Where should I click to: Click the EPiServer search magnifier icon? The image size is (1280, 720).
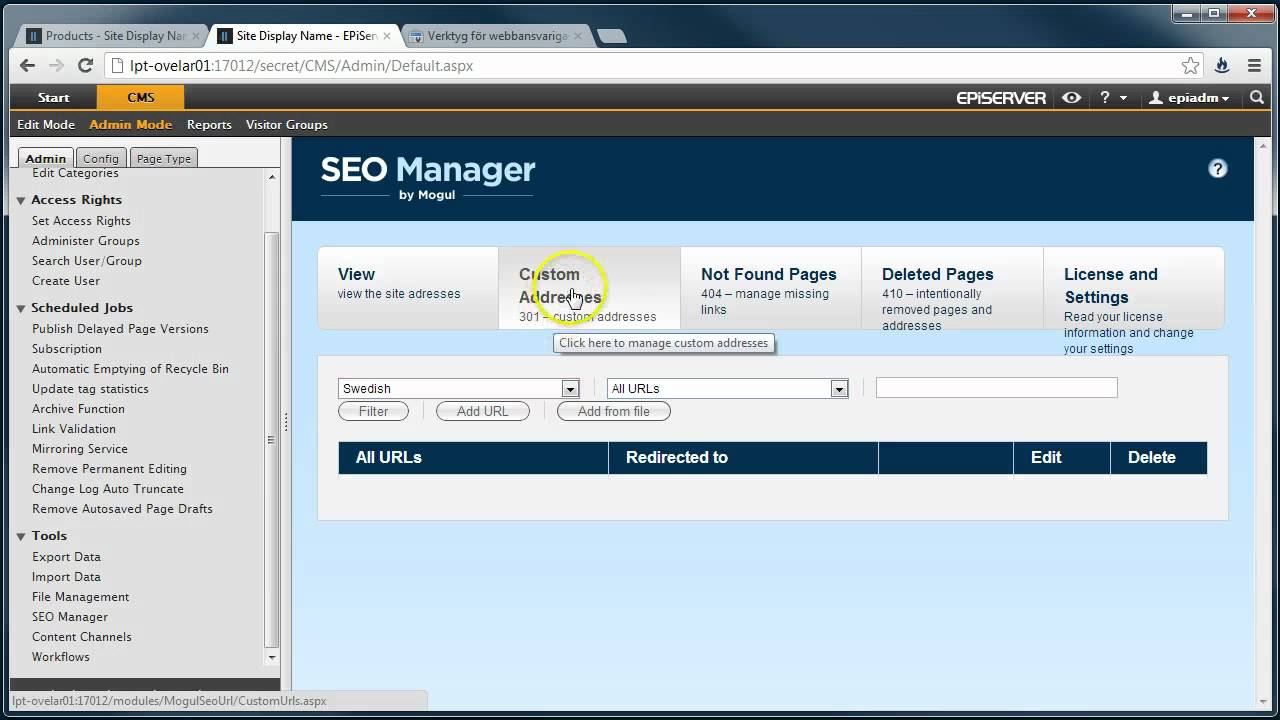click(x=1257, y=98)
